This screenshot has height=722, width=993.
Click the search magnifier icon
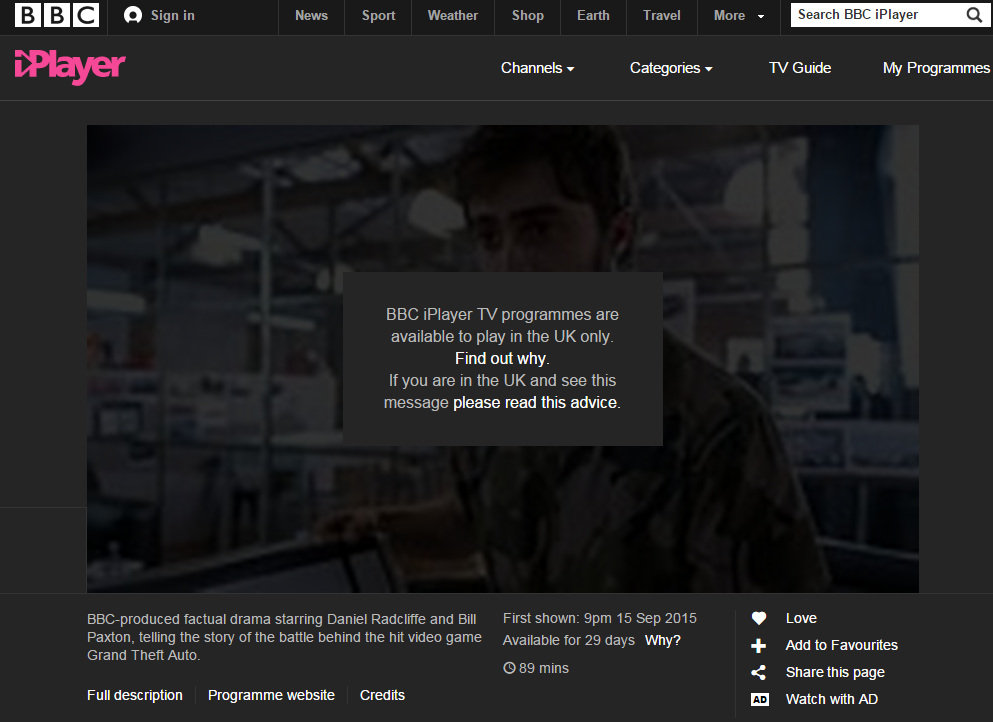pos(974,15)
